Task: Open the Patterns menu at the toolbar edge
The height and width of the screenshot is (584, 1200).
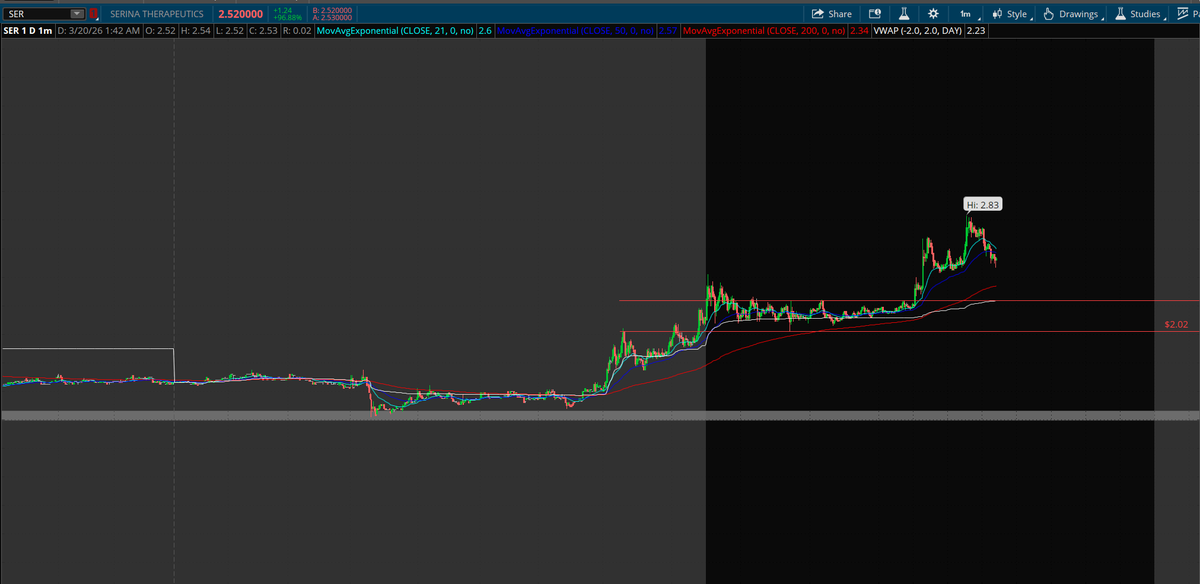Action: [1189, 14]
